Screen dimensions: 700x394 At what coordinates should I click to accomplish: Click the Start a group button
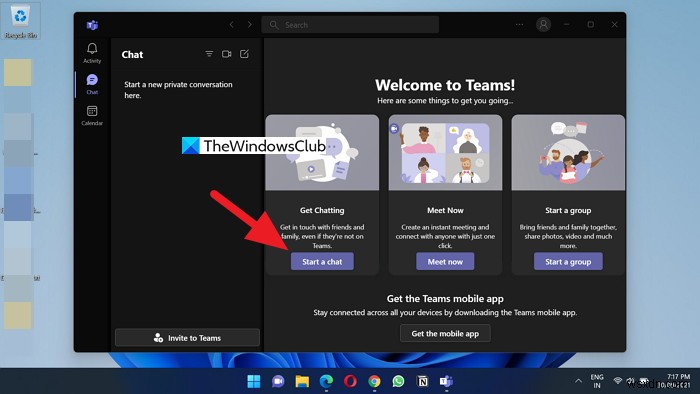click(x=568, y=261)
